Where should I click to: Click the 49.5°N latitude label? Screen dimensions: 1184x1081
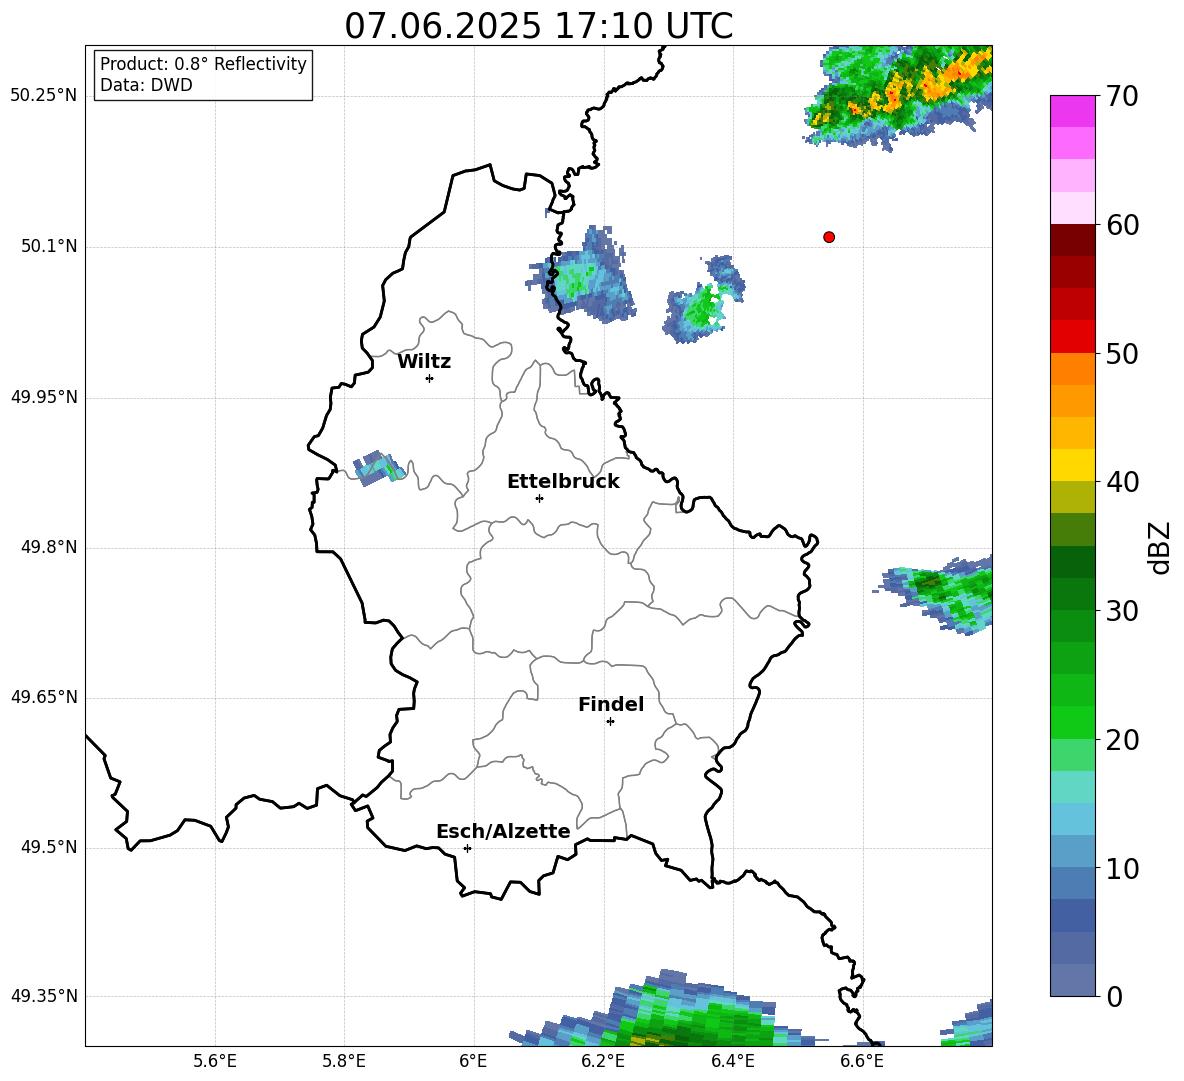point(49,848)
